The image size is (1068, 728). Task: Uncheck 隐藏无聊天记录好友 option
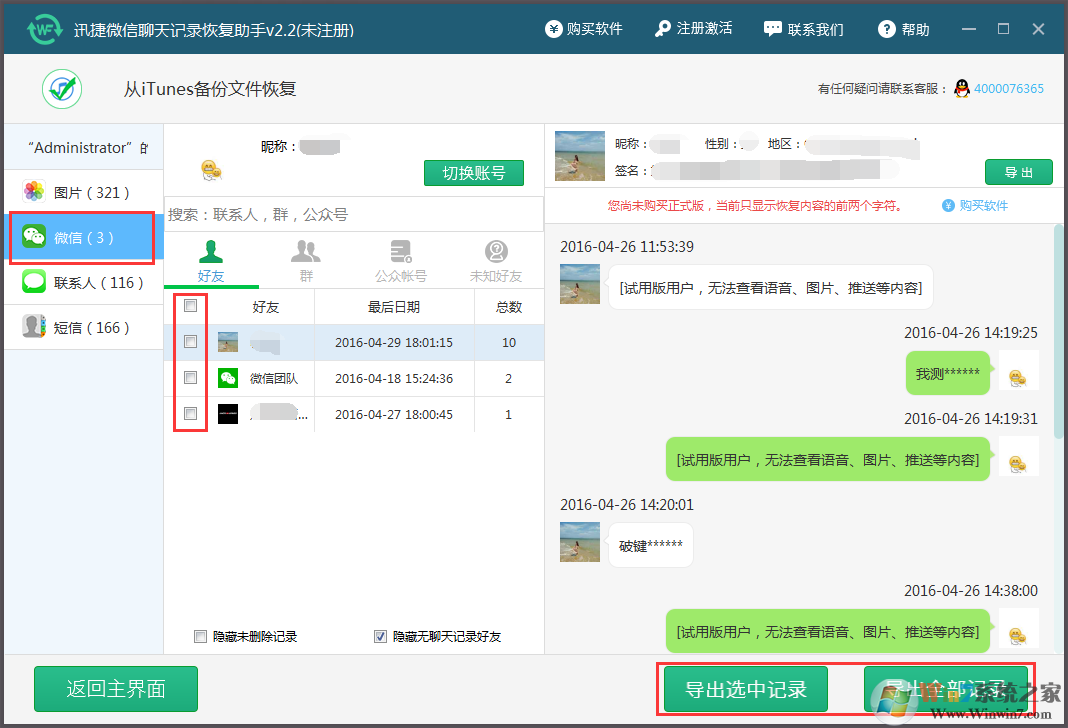pyautogui.click(x=381, y=636)
